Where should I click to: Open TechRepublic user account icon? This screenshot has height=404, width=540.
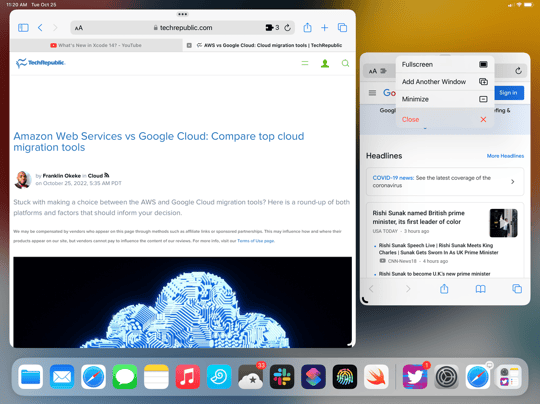tap(325, 63)
